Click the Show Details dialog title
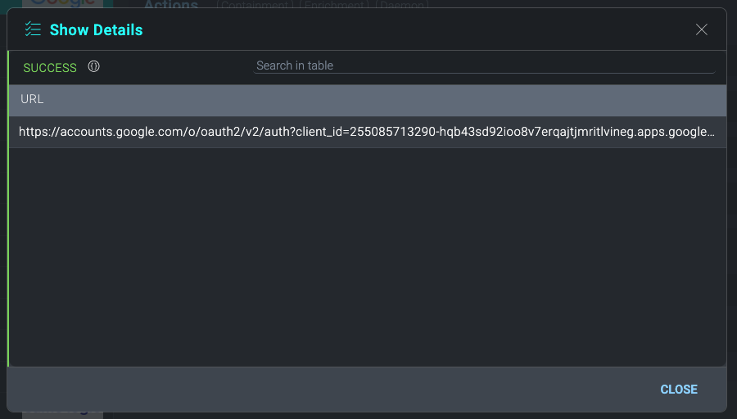The height and width of the screenshot is (420, 738). (96, 30)
